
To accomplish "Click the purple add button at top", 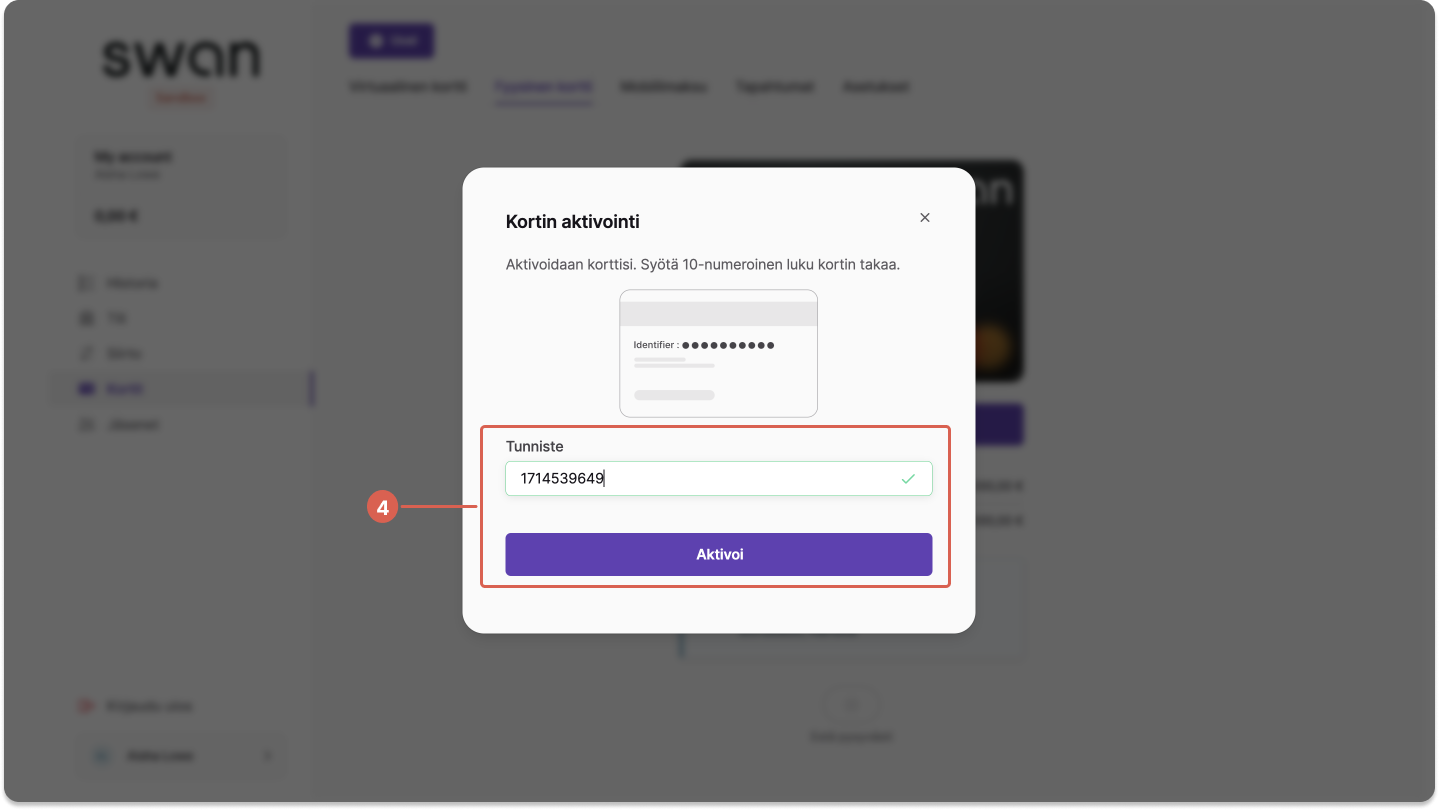I will click(391, 41).
